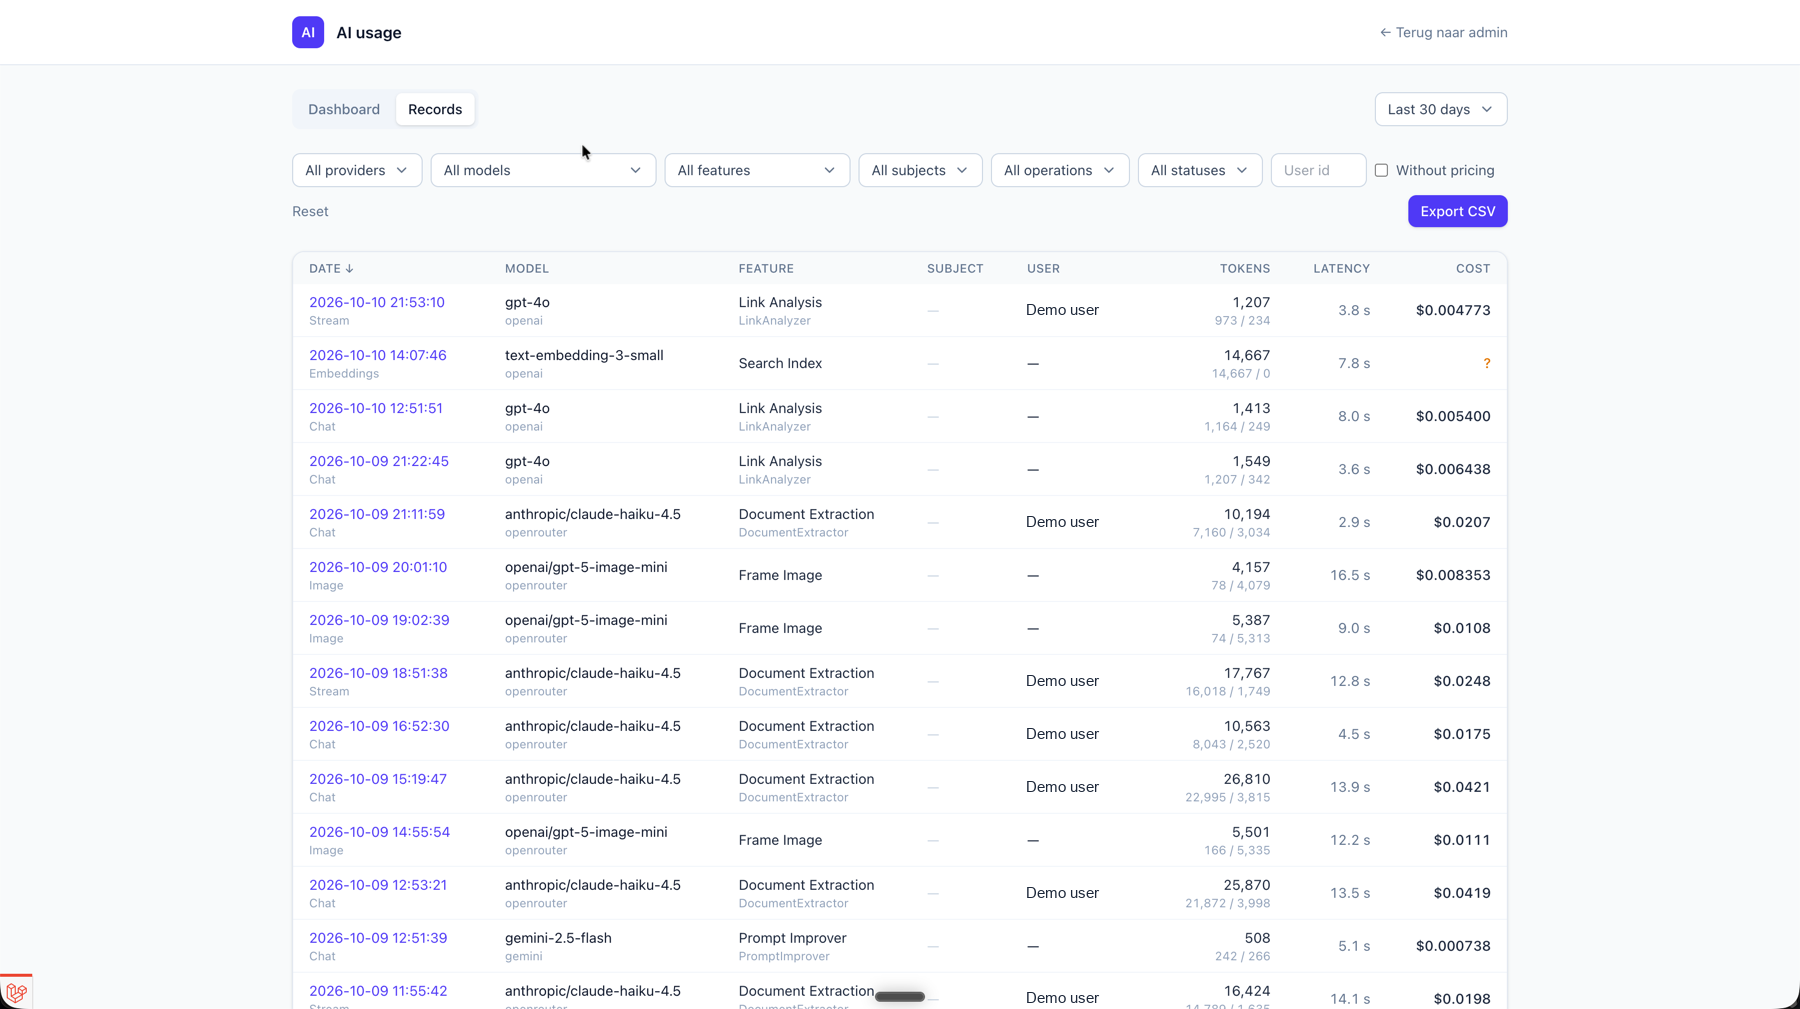Open the Last 30 days range selector
Viewport: 1800px width, 1009px height.
[x=1440, y=109]
